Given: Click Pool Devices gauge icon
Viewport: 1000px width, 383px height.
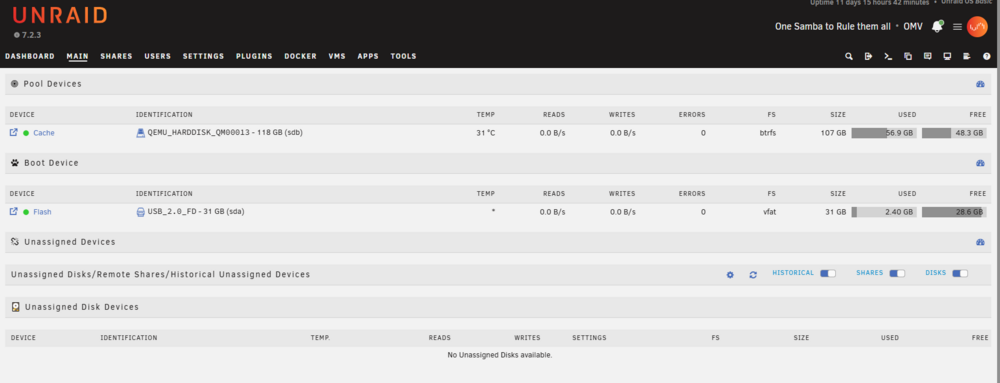Looking at the screenshot, I should coord(980,84).
